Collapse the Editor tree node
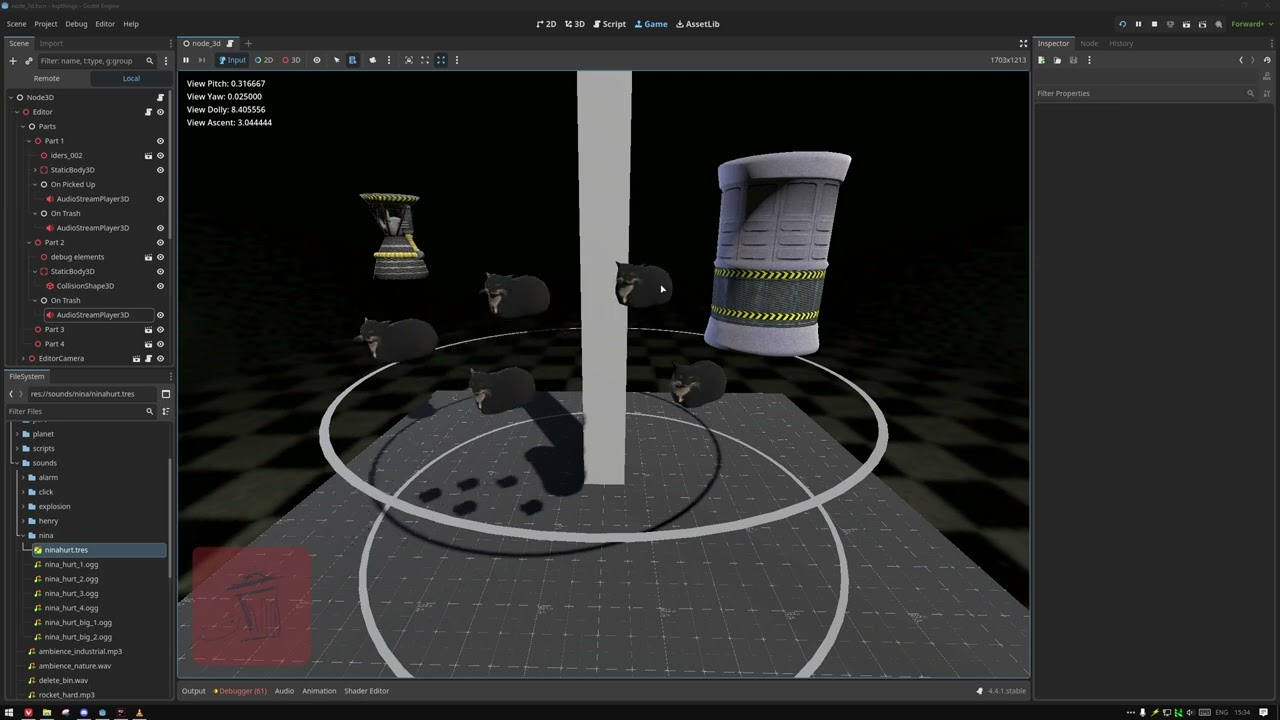1280x720 pixels. (x=16, y=112)
